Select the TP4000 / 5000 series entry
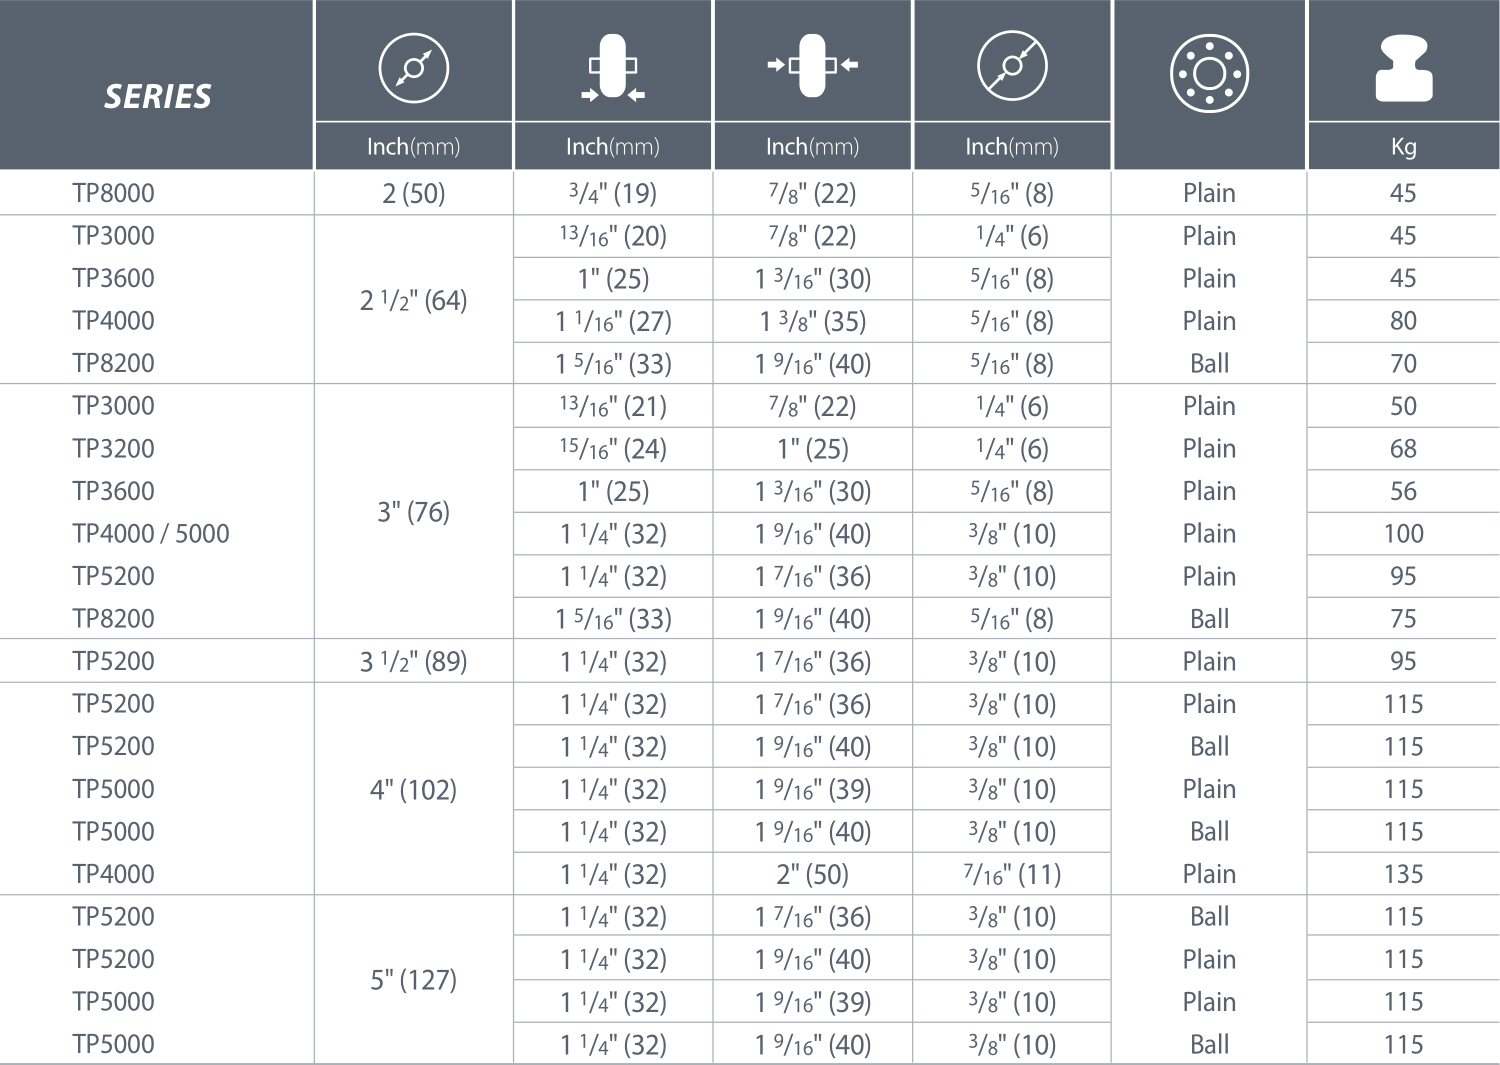Image resolution: width=1500 pixels, height=1065 pixels. (151, 534)
